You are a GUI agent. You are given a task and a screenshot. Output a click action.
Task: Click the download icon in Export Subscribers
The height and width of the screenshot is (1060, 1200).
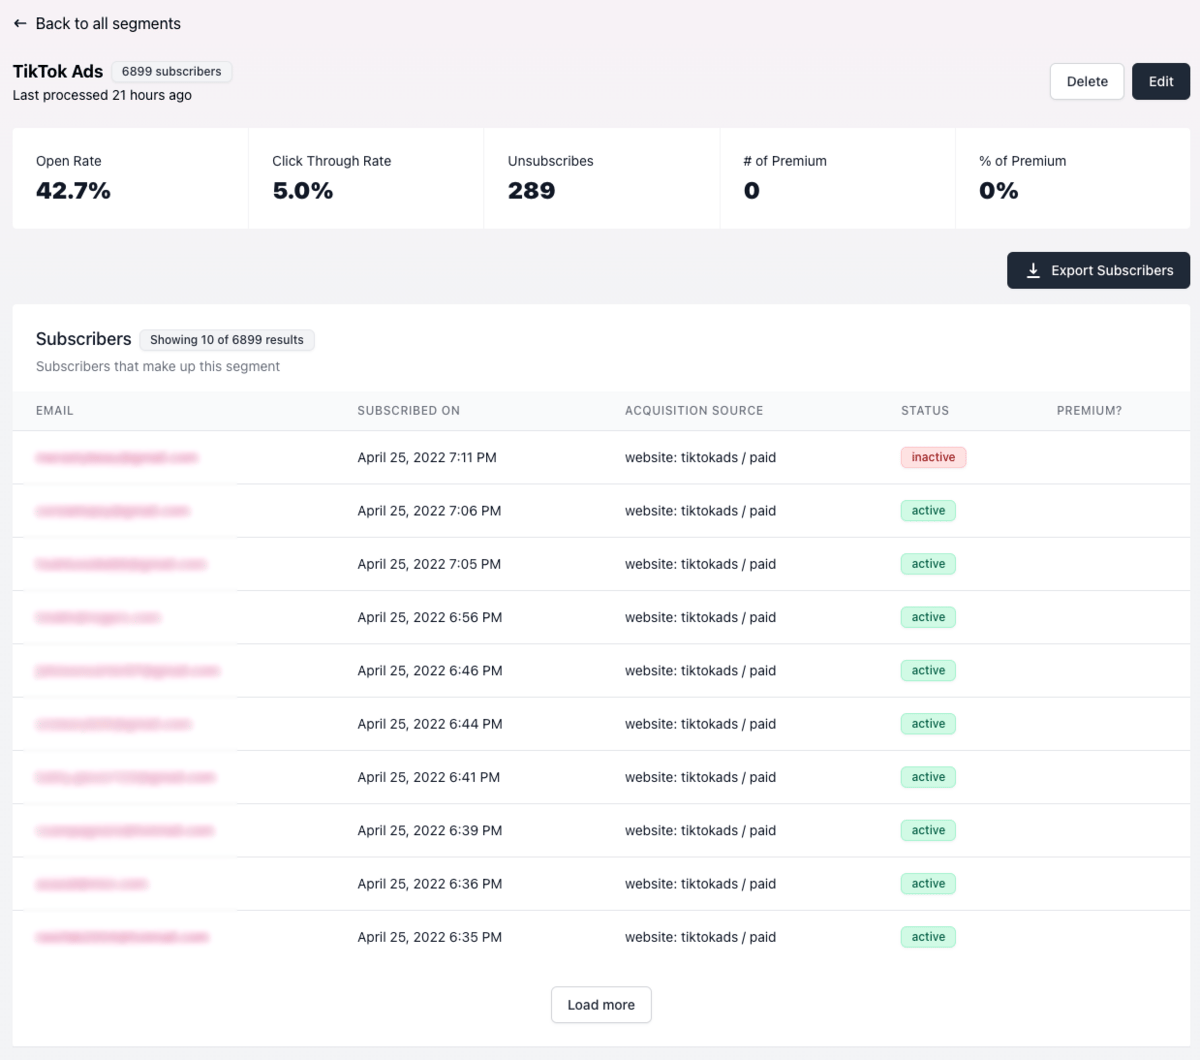tap(1033, 270)
